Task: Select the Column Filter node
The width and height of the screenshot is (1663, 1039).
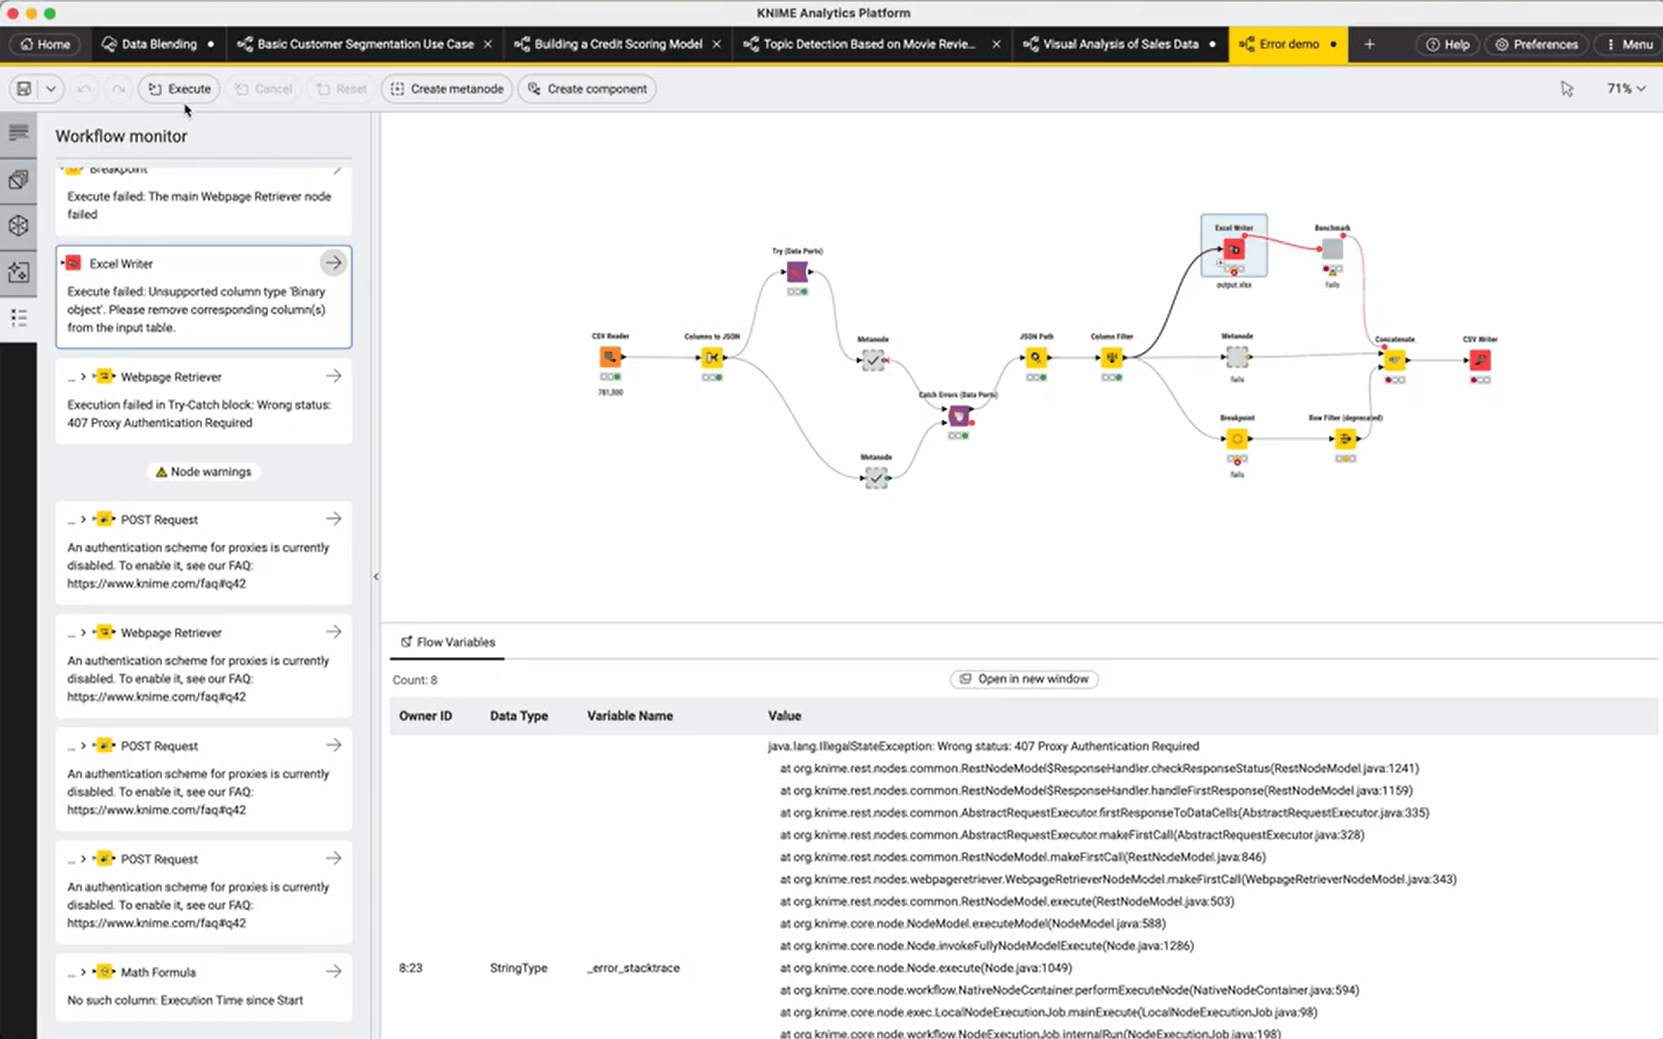Action: pyautogui.click(x=1112, y=357)
